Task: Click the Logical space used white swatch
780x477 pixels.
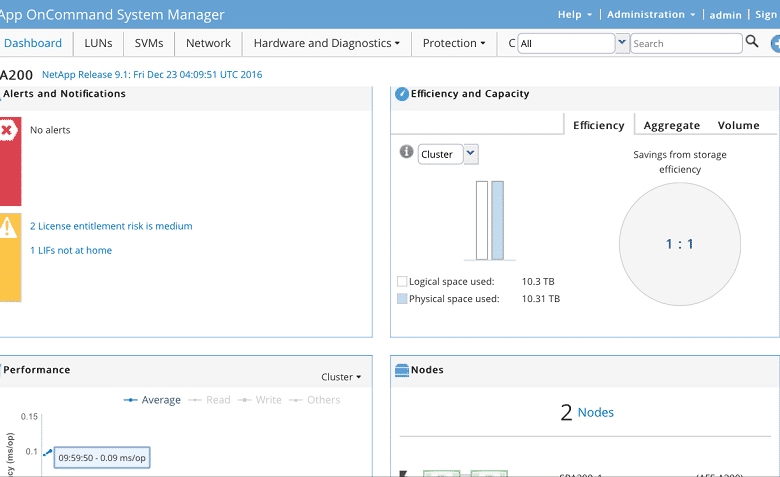Action: click(x=402, y=282)
